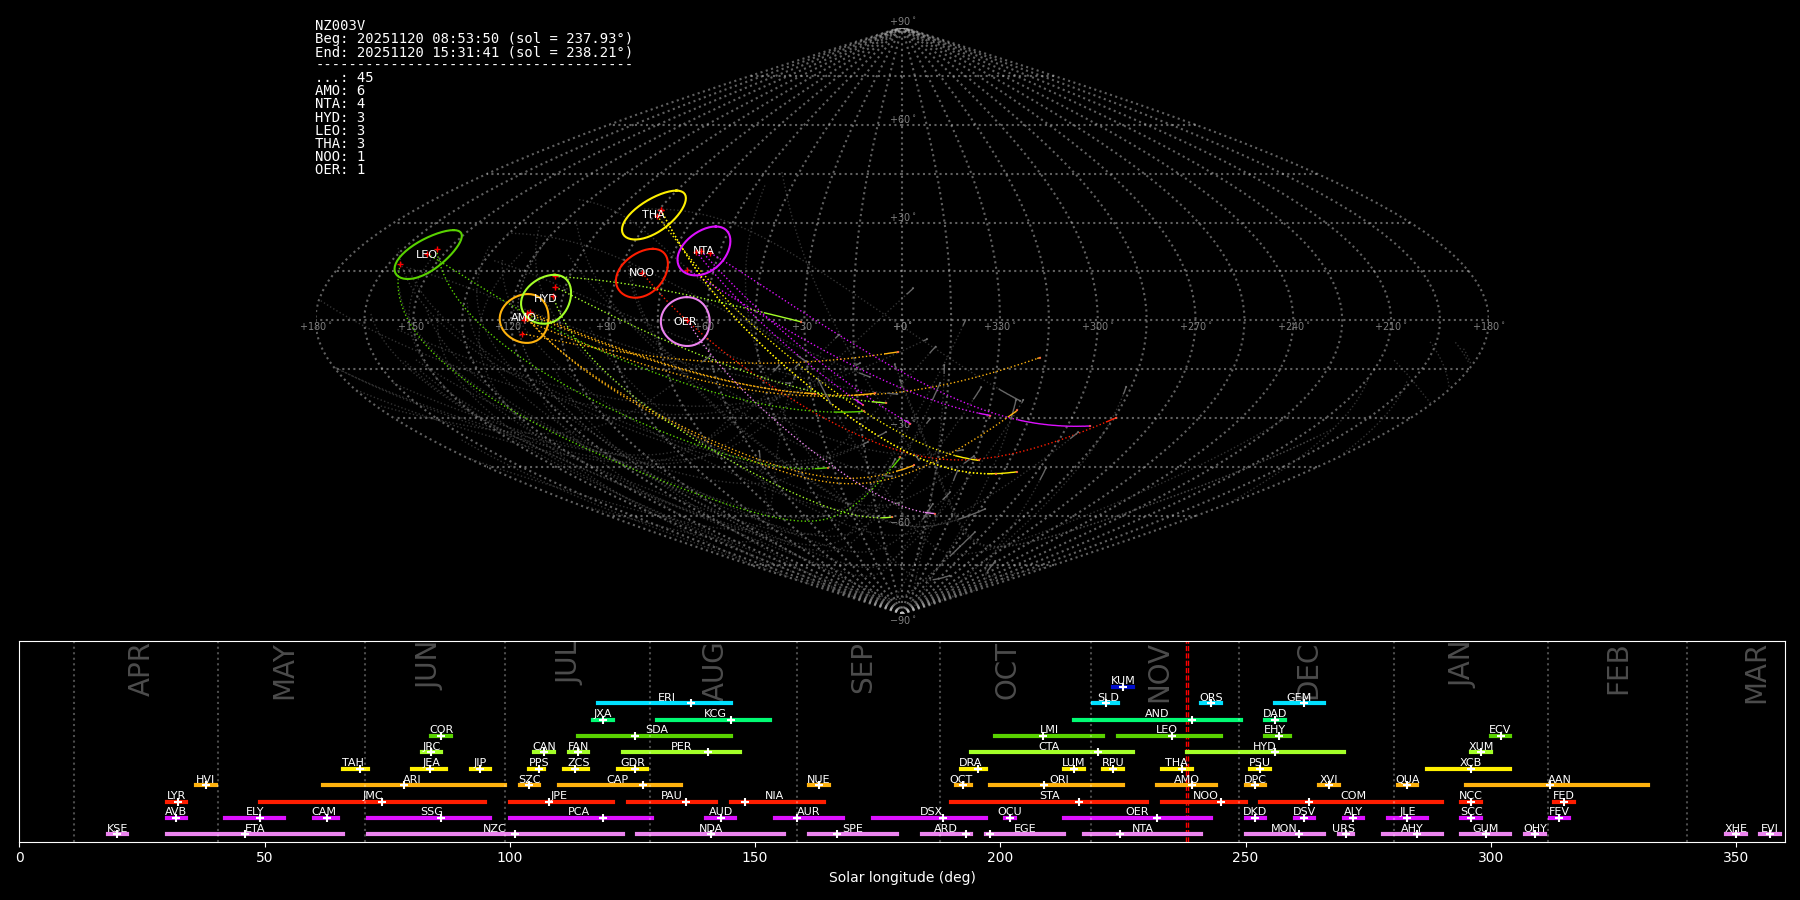Screen dimensions: 1800x900
Task: Click the THA radiant ellipse on sky map
Action: [x=654, y=215]
